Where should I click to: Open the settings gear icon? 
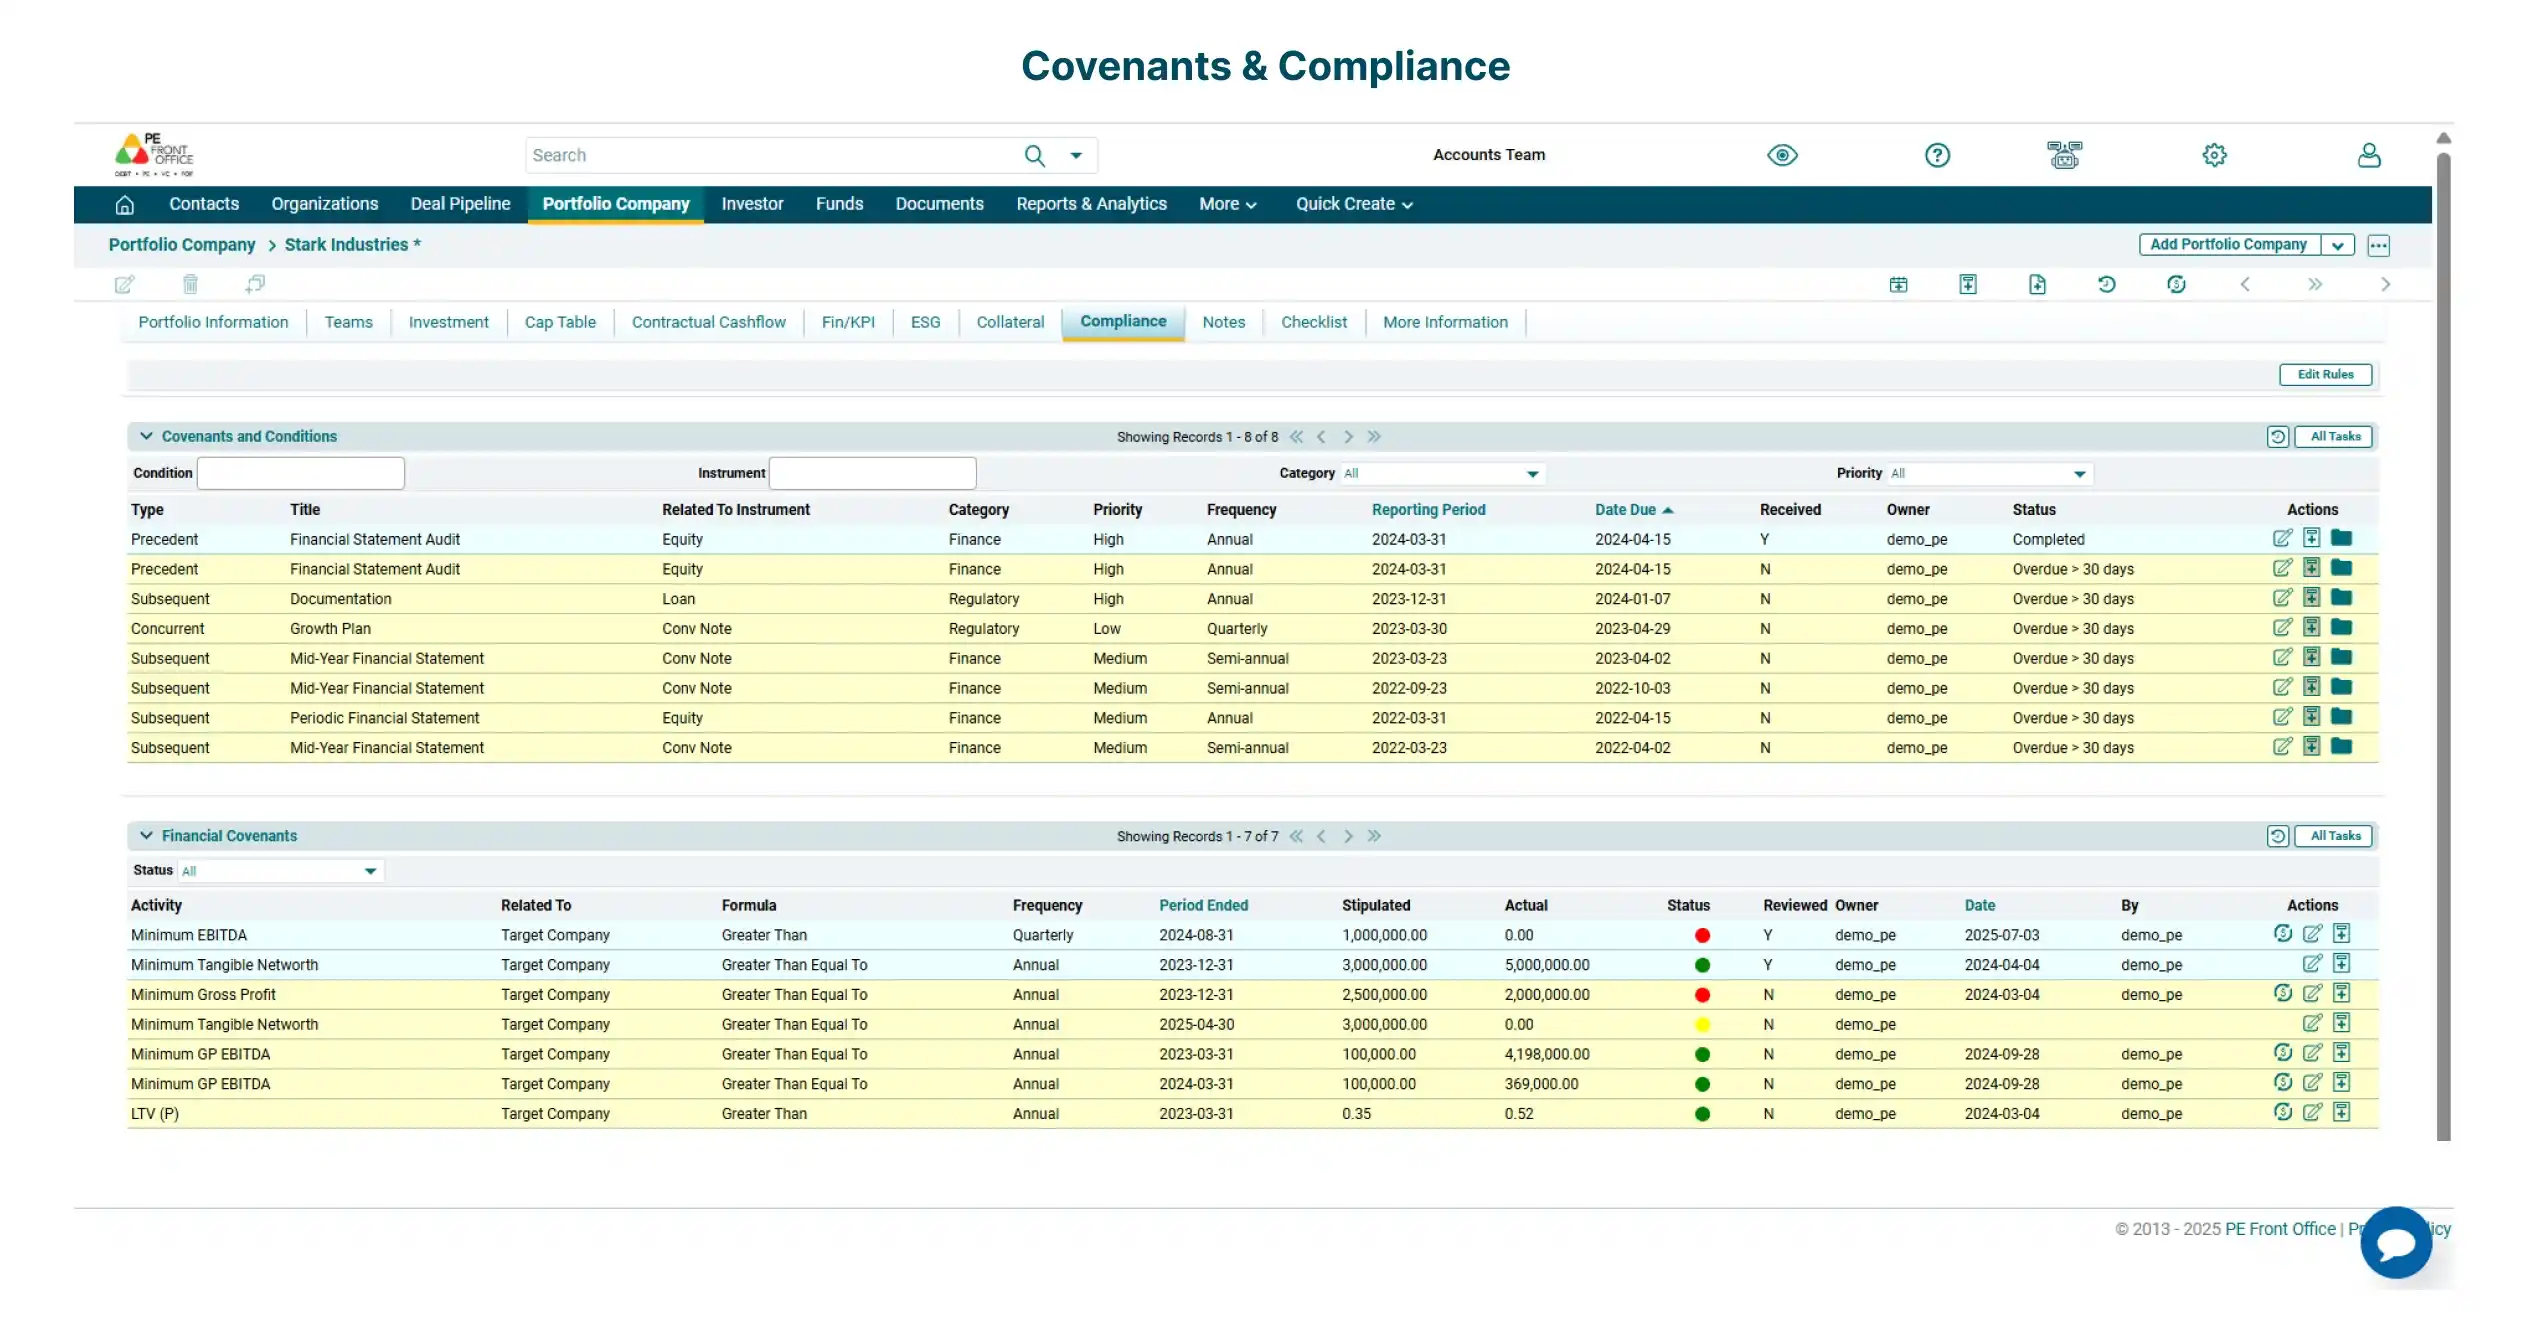(x=2214, y=155)
